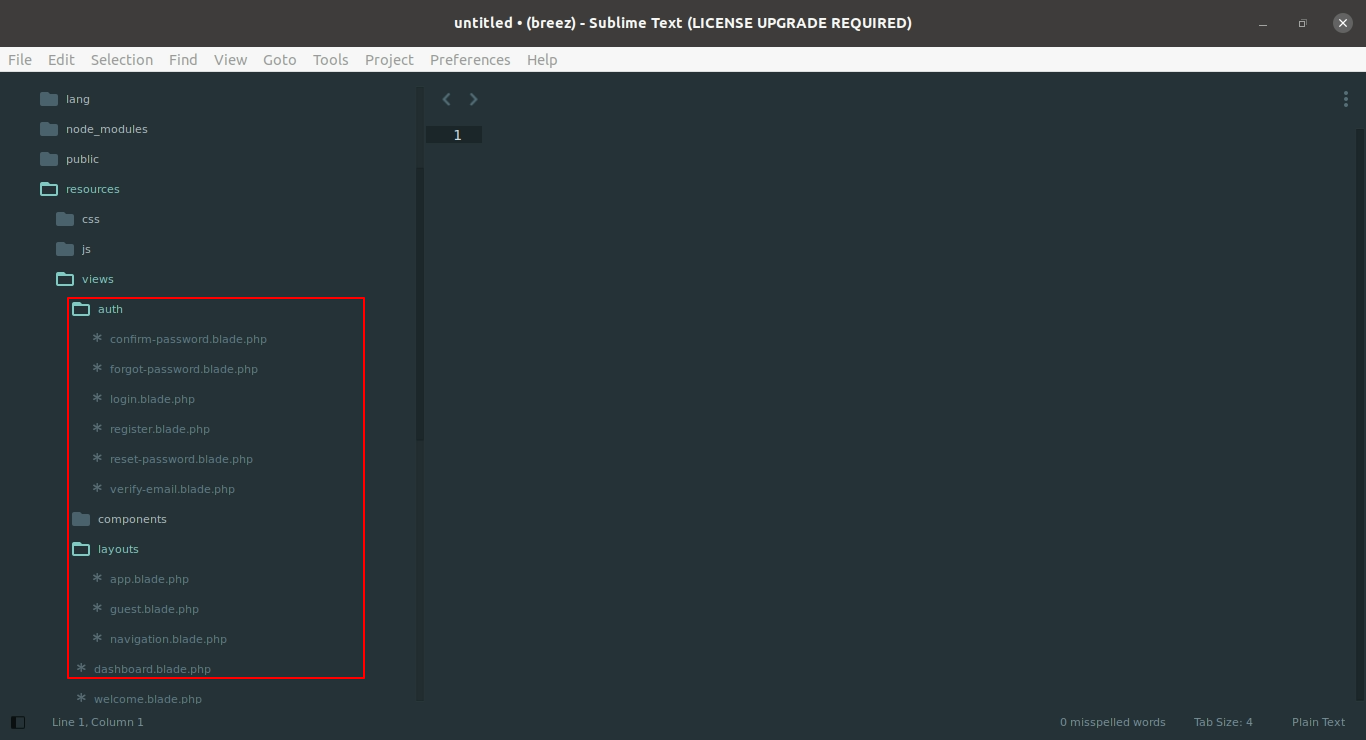
Task: Click the back navigation arrow icon
Action: [x=447, y=99]
